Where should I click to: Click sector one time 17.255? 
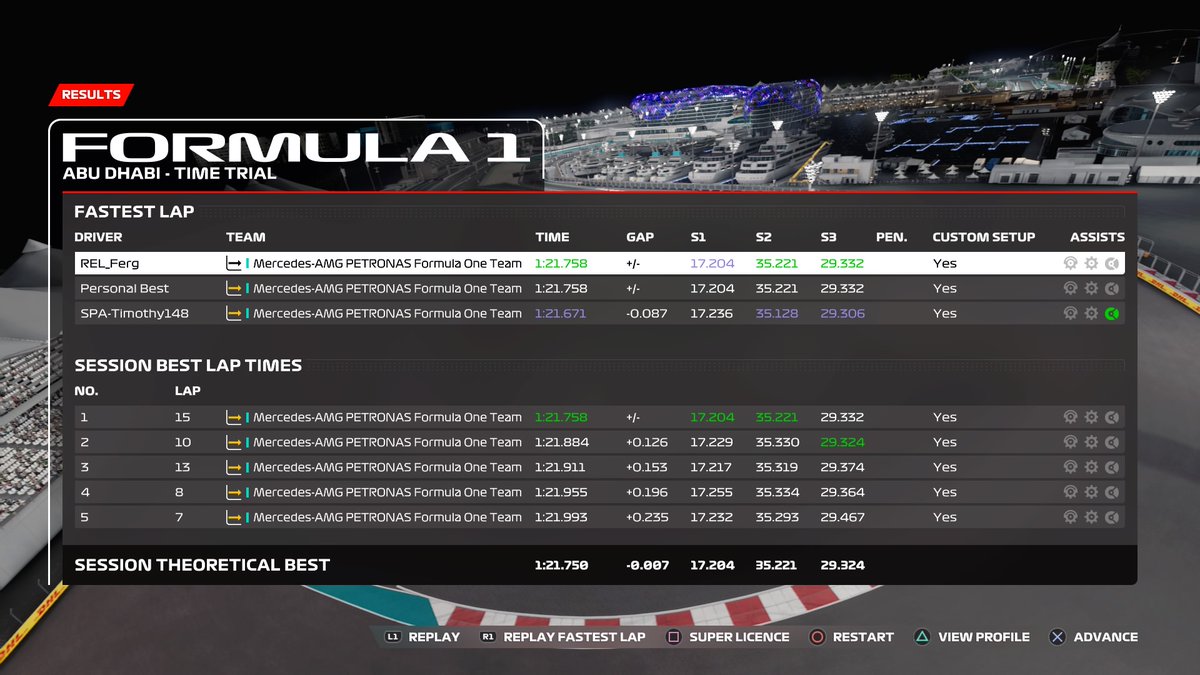pyautogui.click(x=711, y=492)
